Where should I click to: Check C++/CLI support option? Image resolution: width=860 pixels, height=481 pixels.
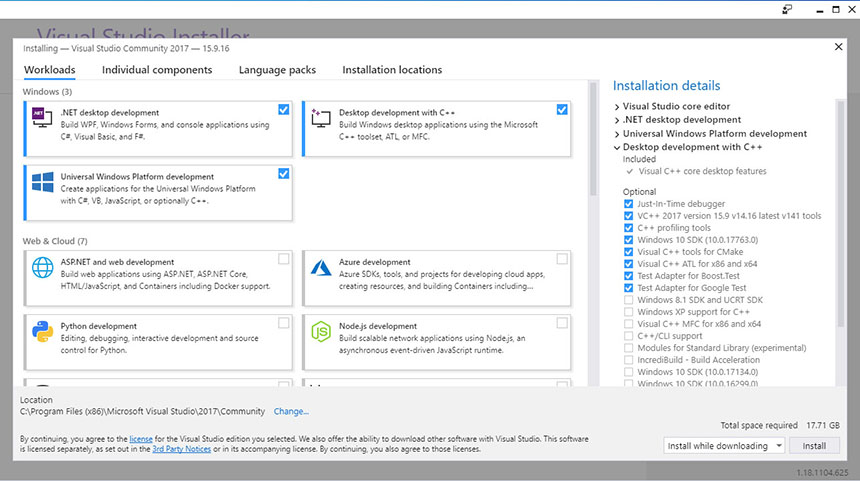[629, 336]
